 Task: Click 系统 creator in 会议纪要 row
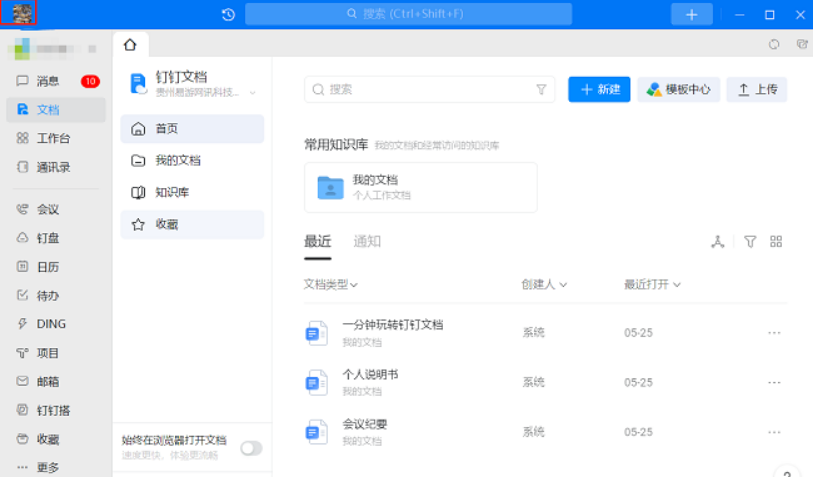pyautogui.click(x=533, y=432)
